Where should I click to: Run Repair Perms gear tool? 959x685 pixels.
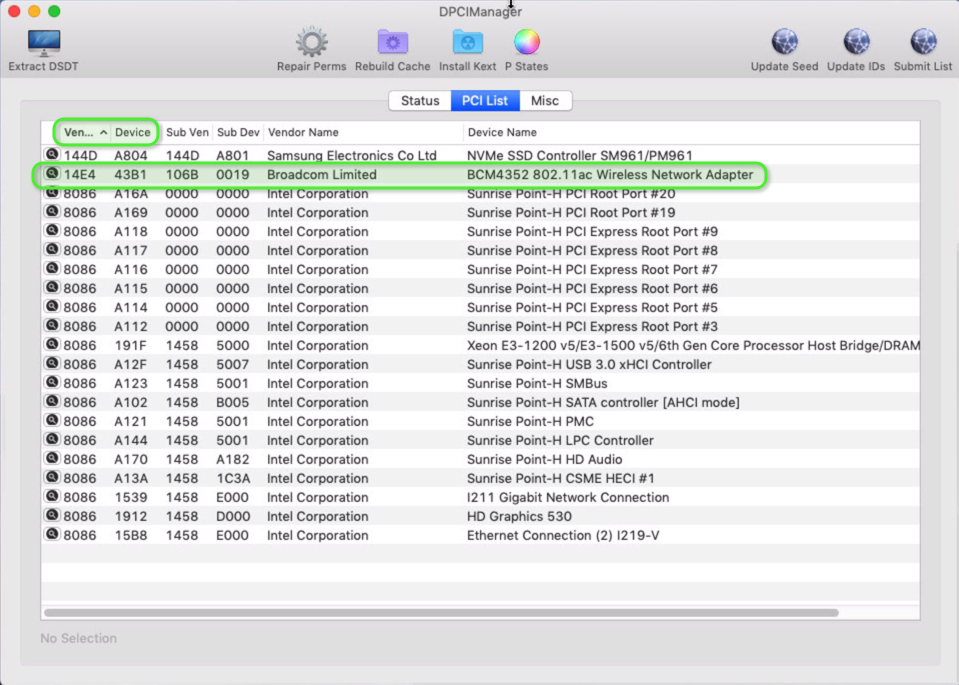pos(311,43)
